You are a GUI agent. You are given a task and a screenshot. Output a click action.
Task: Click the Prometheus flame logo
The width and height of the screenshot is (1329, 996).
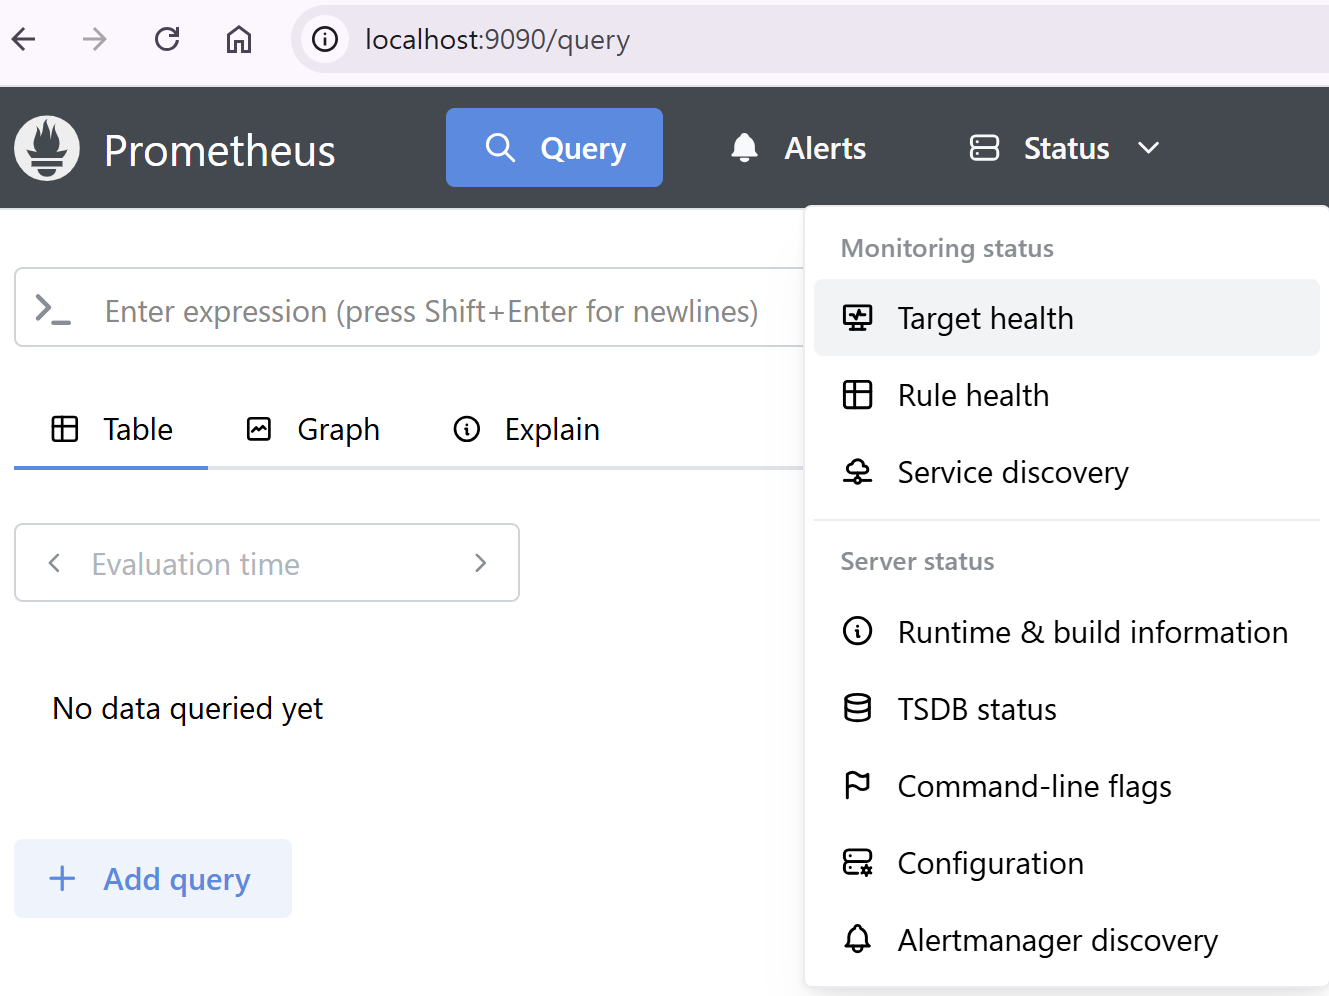click(47, 148)
